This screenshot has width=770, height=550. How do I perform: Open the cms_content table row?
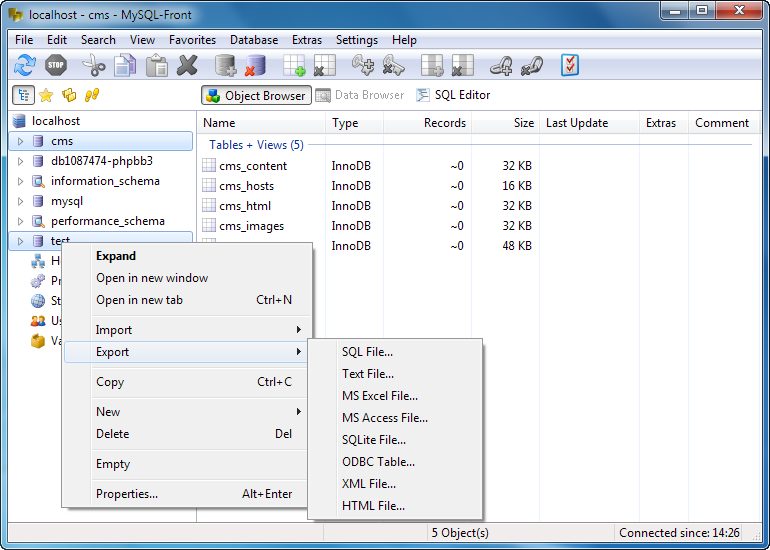click(253, 166)
